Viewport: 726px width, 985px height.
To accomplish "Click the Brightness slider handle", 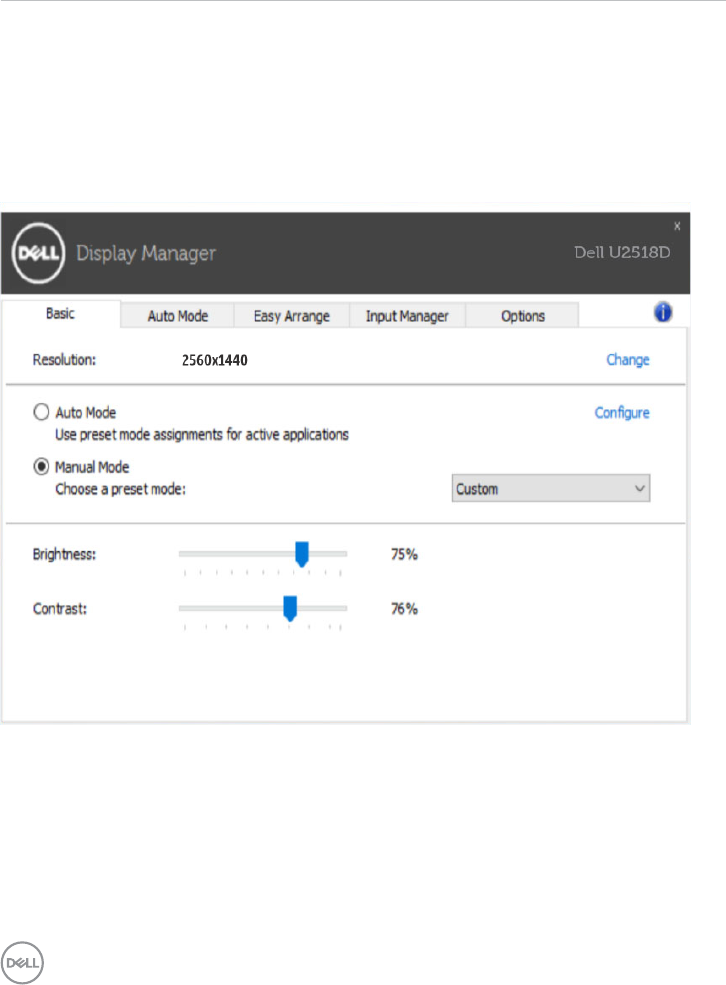I will 302,553.
